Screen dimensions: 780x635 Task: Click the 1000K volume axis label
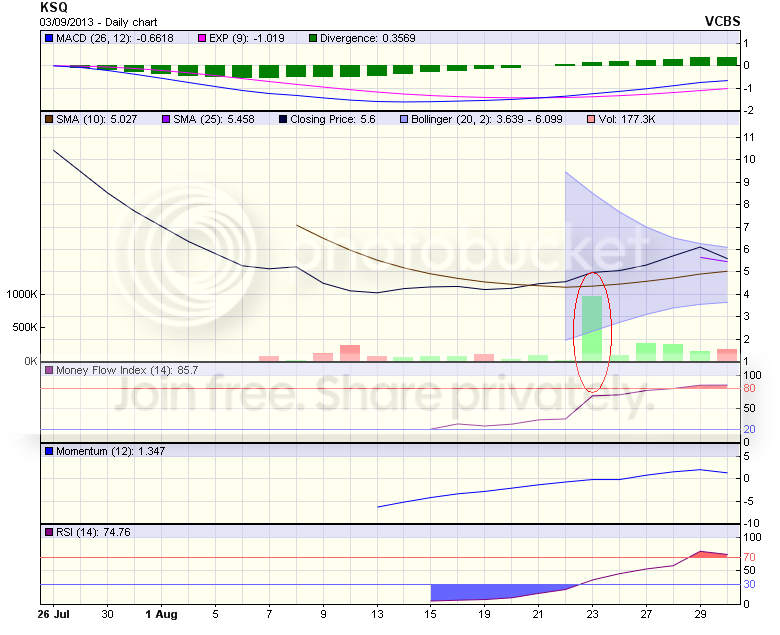[20, 294]
